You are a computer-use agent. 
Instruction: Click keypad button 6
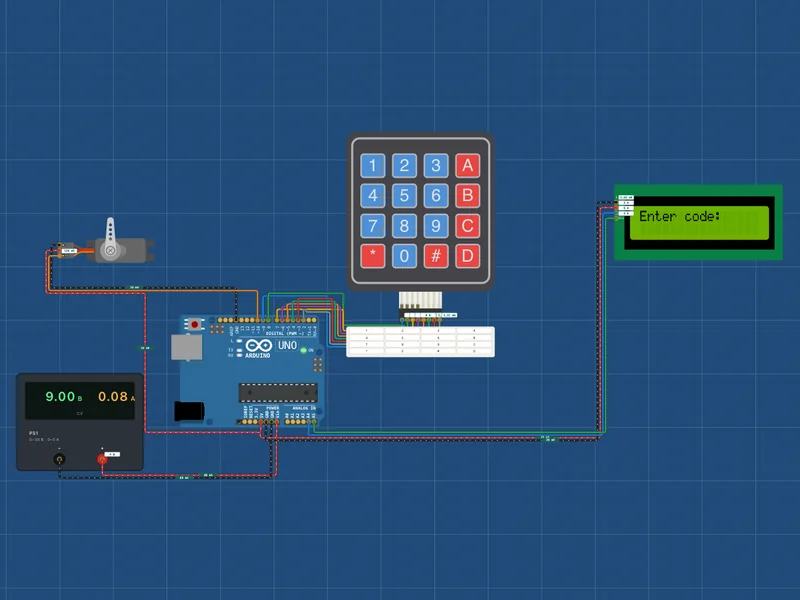[436, 195]
